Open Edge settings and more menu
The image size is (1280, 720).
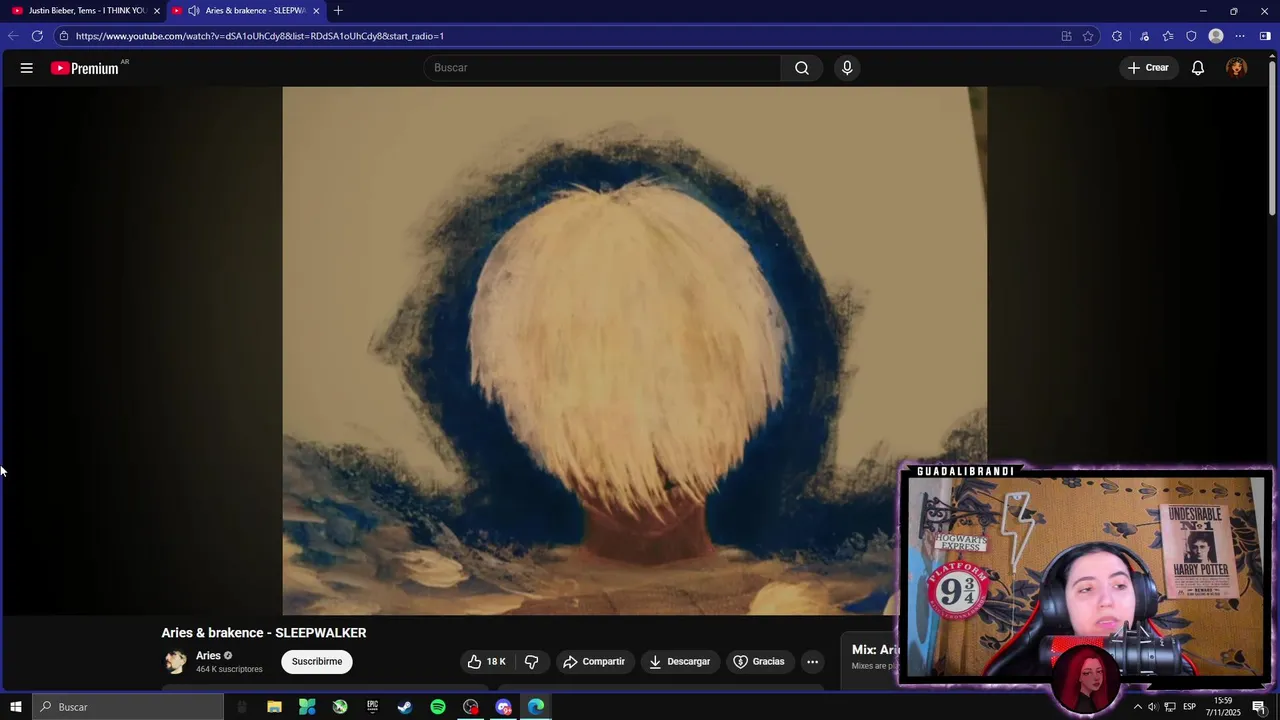click(x=1240, y=36)
